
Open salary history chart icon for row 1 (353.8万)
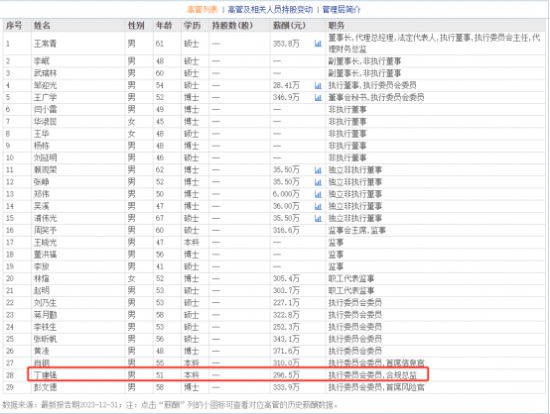click(x=318, y=44)
